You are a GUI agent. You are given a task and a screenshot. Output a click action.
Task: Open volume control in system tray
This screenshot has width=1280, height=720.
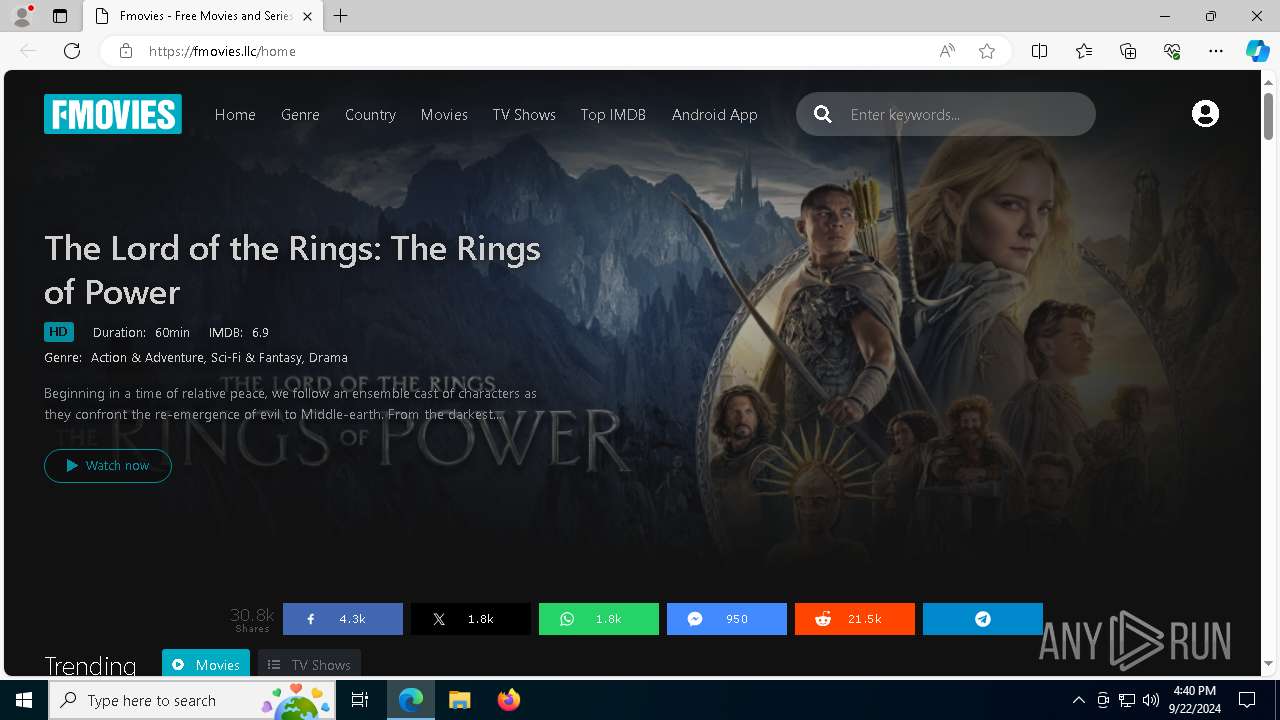(1151, 700)
